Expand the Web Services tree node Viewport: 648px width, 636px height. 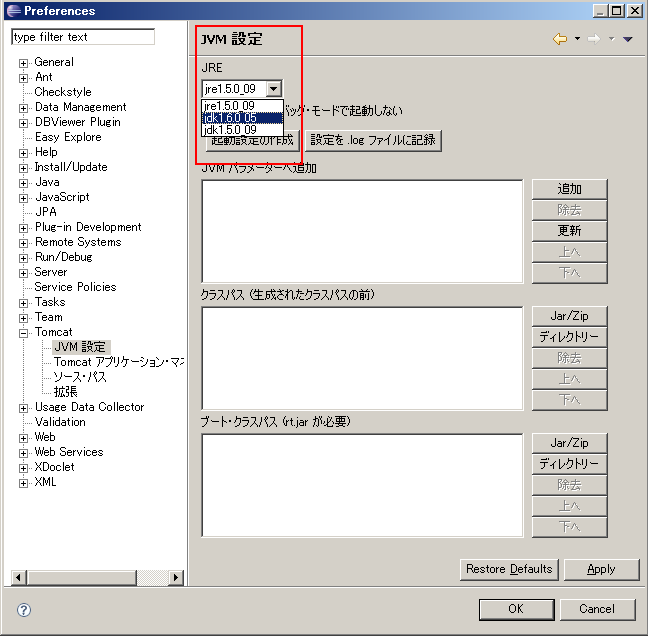(x=24, y=453)
